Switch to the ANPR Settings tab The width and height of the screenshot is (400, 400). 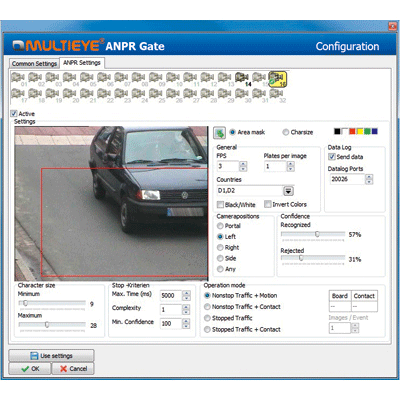pos(82,63)
